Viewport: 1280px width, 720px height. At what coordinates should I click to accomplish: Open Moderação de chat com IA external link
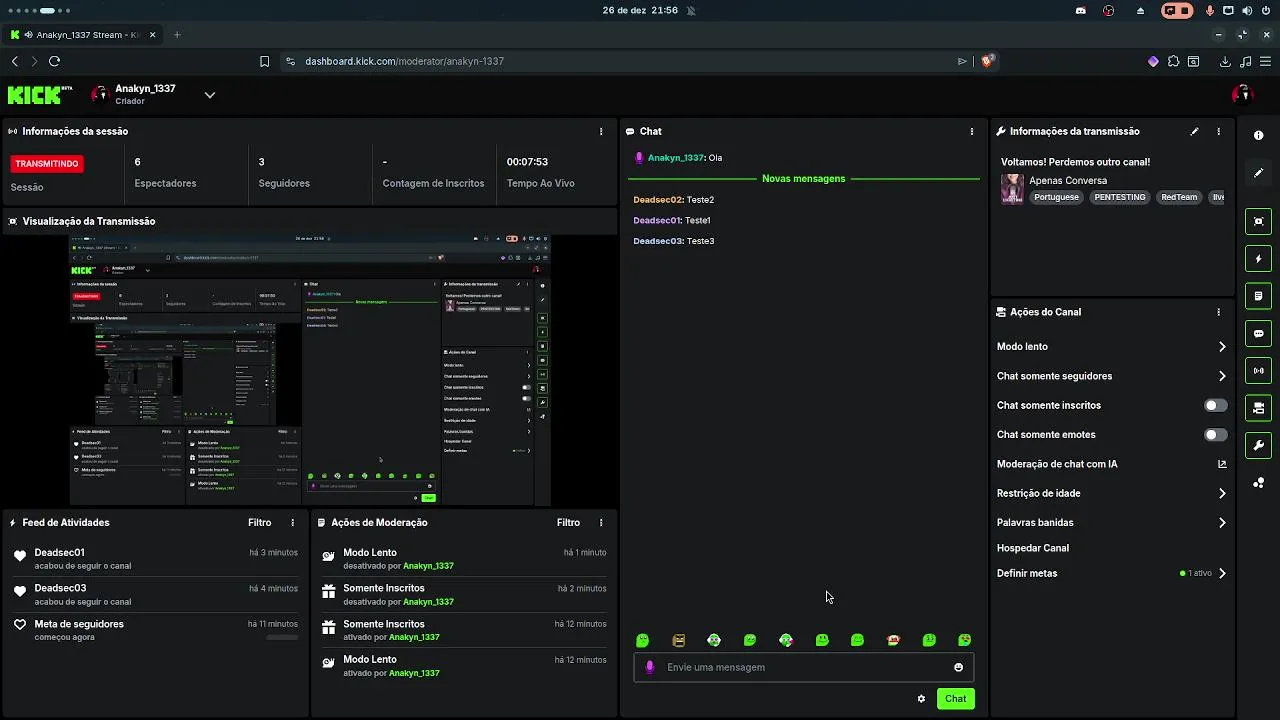click(x=1222, y=464)
